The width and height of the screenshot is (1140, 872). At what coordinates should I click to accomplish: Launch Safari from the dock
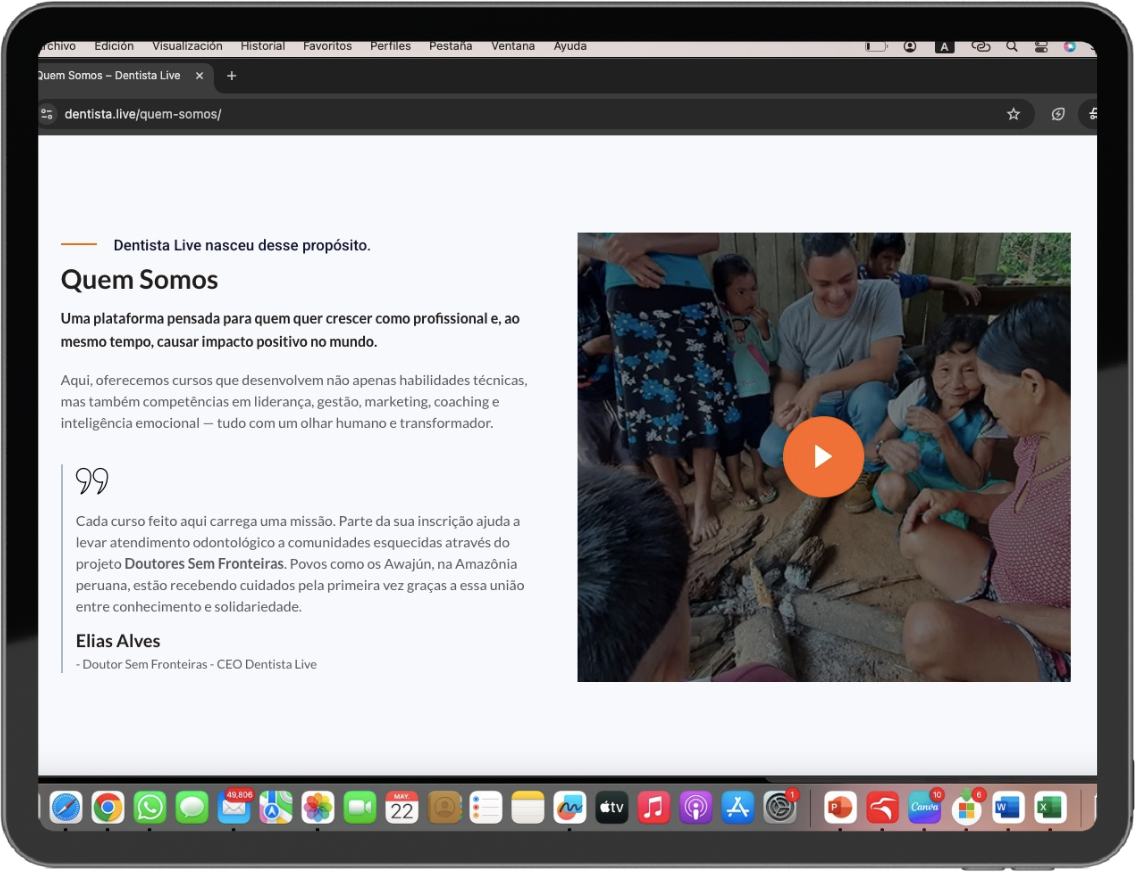(66, 807)
